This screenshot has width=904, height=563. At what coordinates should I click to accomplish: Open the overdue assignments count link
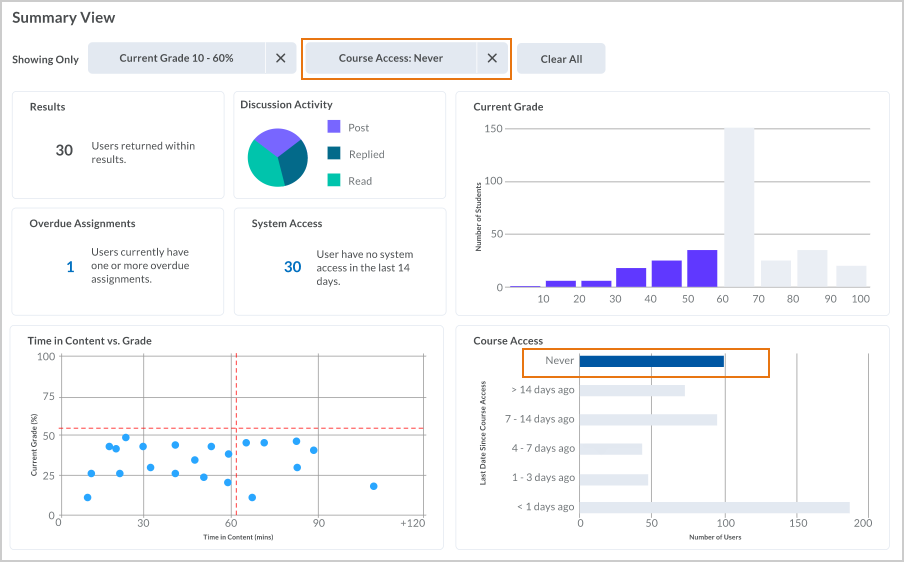[x=70, y=267]
